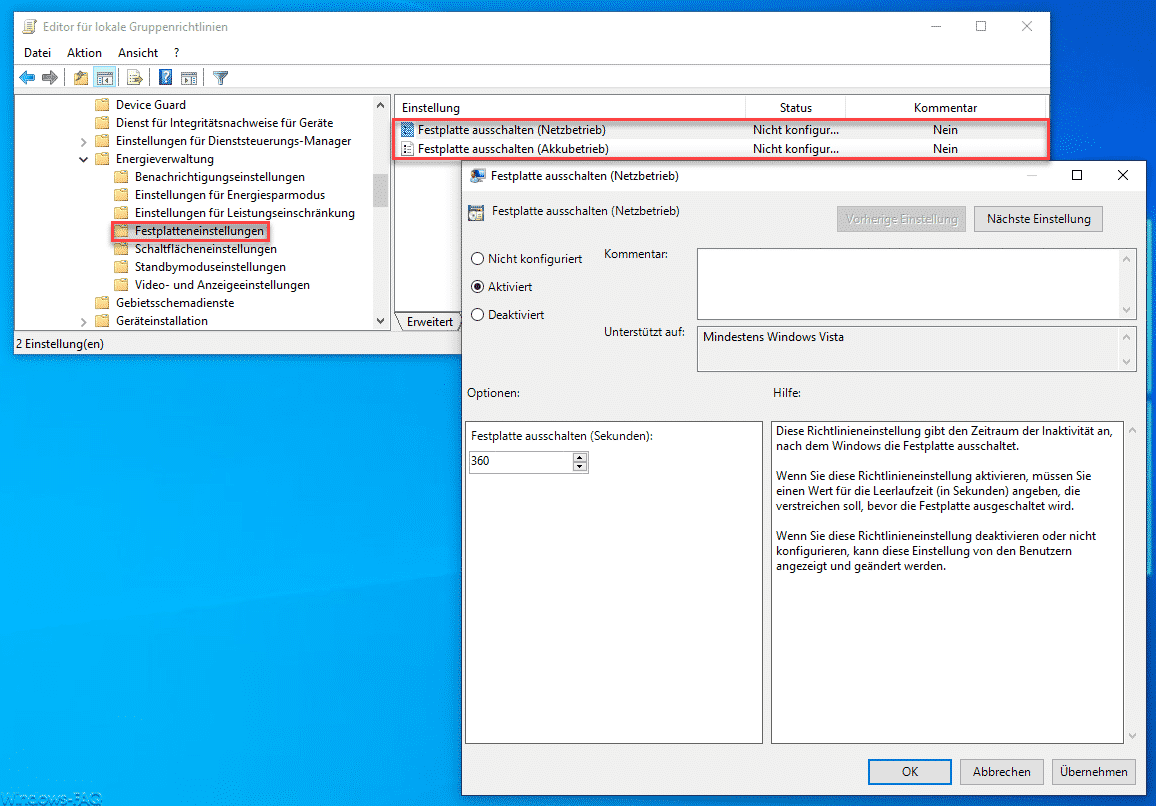Click the Export list toolbar icon

[135, 77]
